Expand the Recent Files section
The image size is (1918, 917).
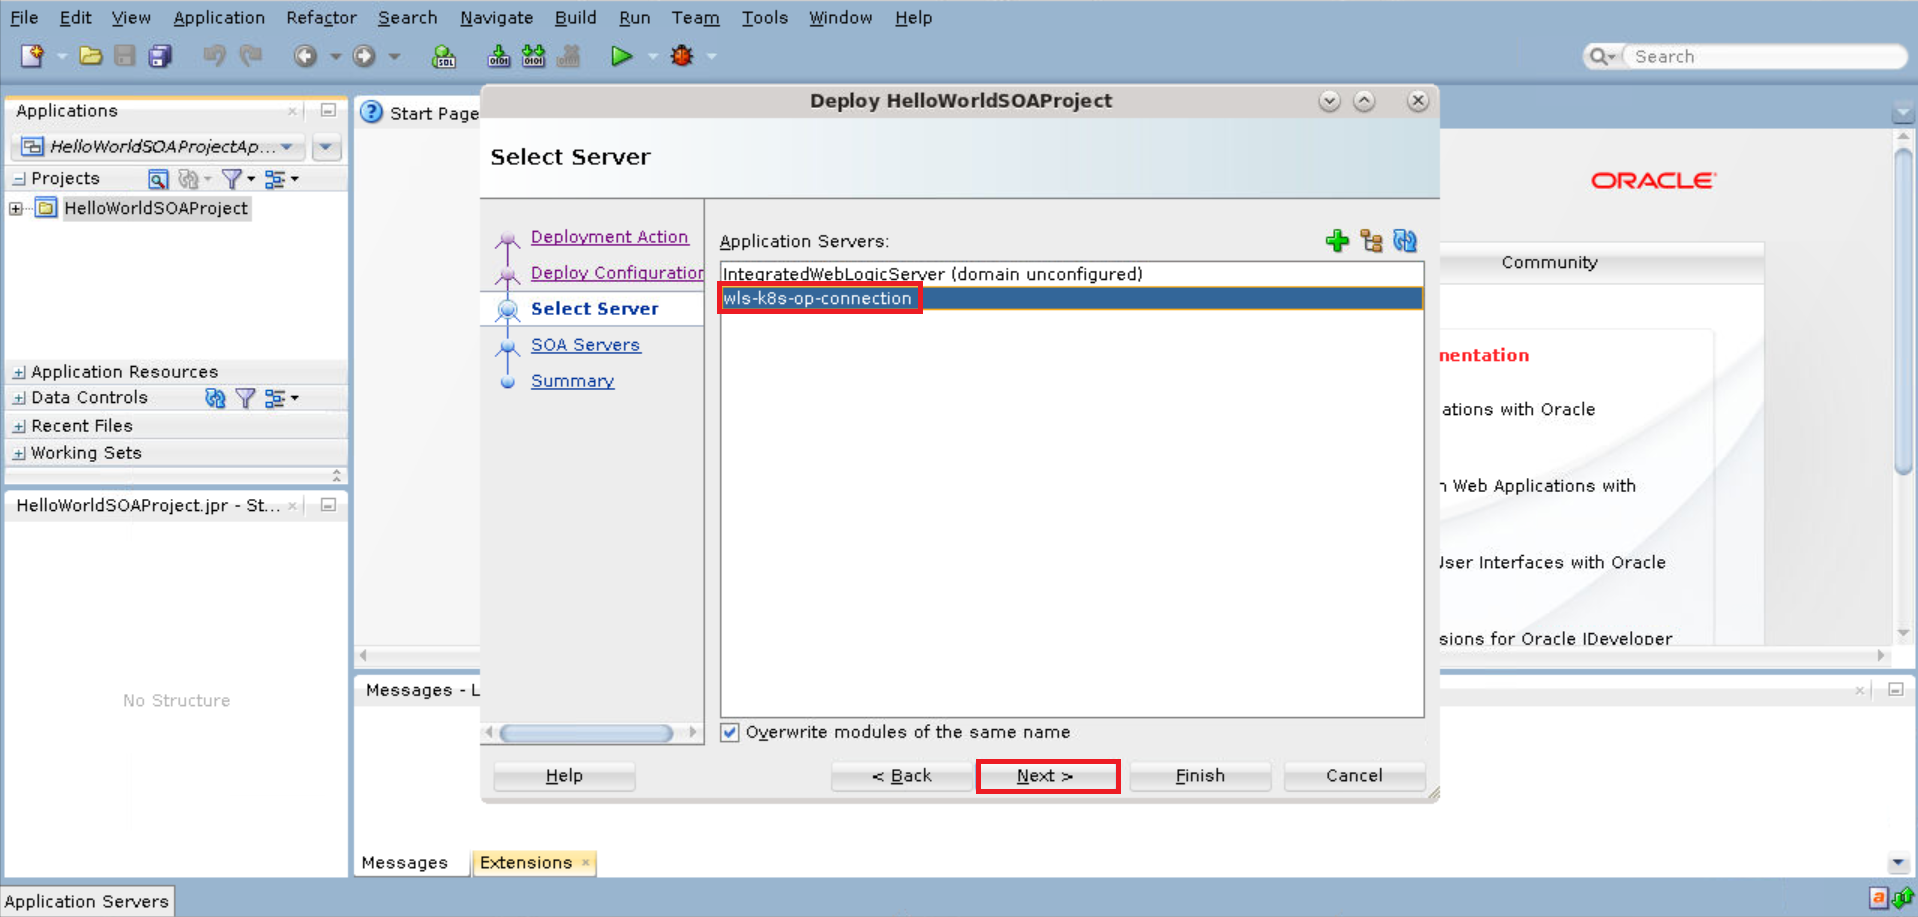19,426
